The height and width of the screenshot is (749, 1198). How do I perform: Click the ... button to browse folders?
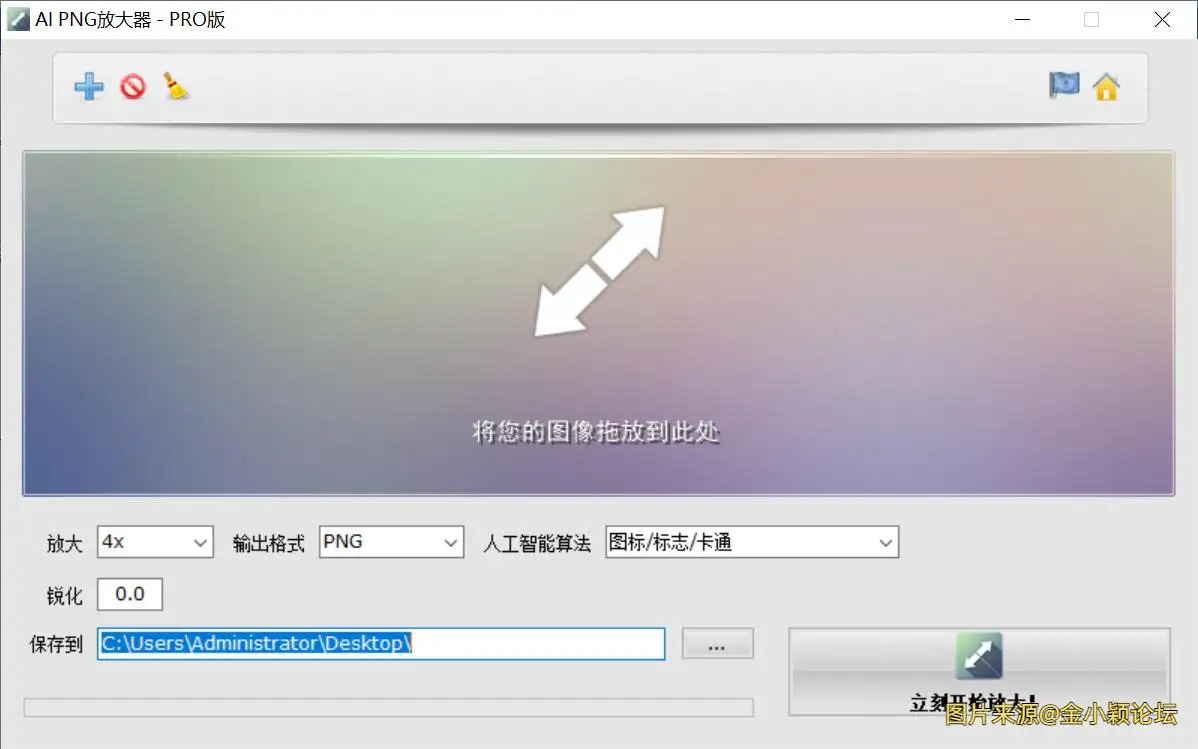717,644
